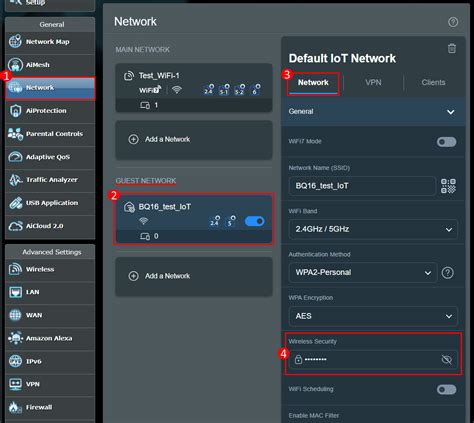Click the client count icon on BQ16_test_IoT

click(145, 236)
